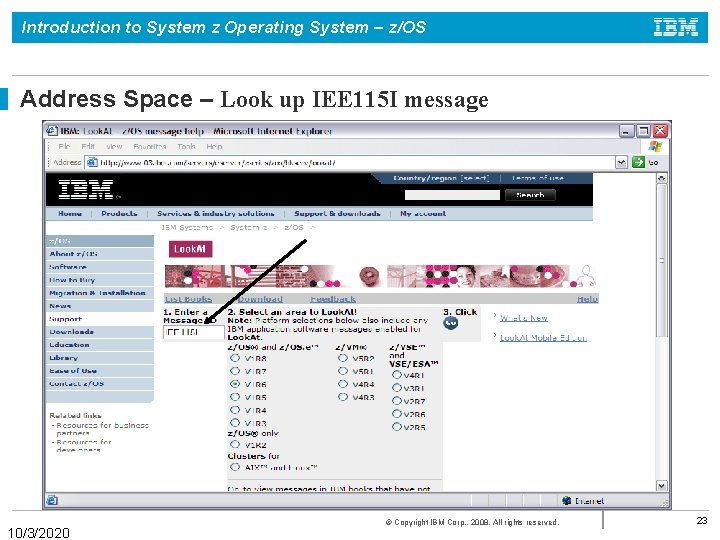Image resolution: width=720 pixels, height=540 pixels.
Task: Click the IBM site search text box
Action: click(x=452, y=195)
